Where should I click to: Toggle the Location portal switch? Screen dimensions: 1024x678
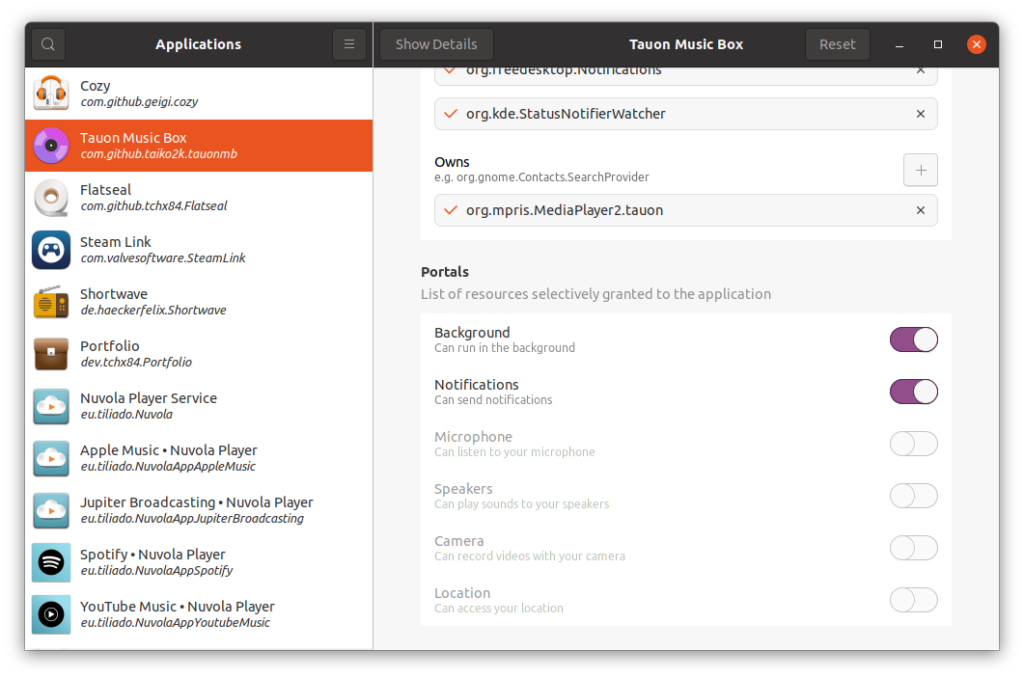point(913,600)
